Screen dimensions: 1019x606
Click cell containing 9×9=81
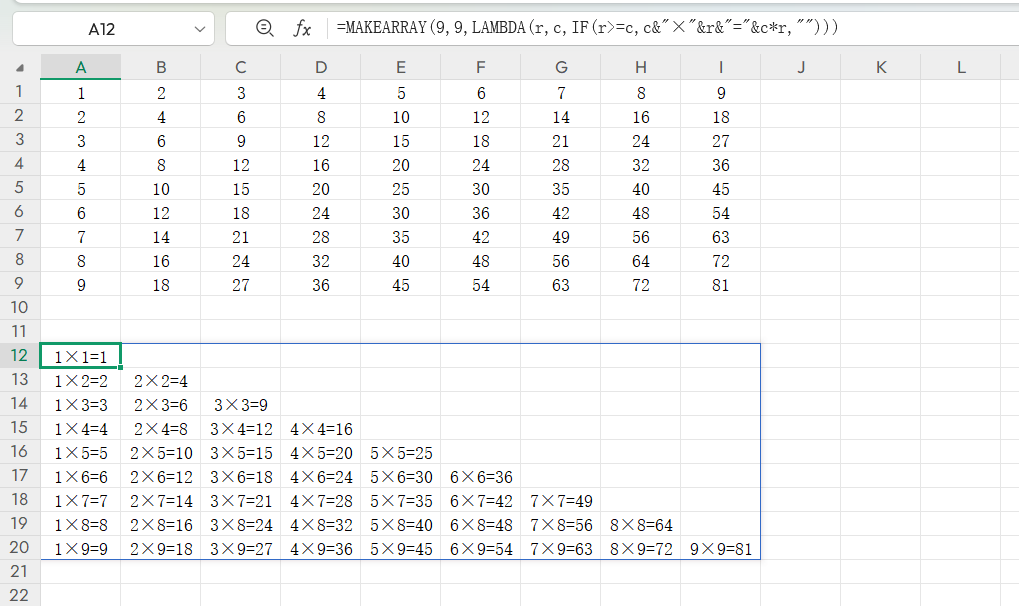click(721, 549)
